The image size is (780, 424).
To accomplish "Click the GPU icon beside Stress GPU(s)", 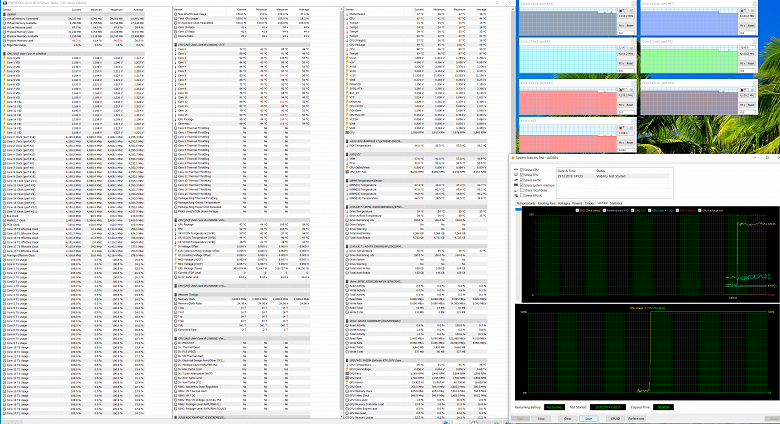I will (516, 196).
